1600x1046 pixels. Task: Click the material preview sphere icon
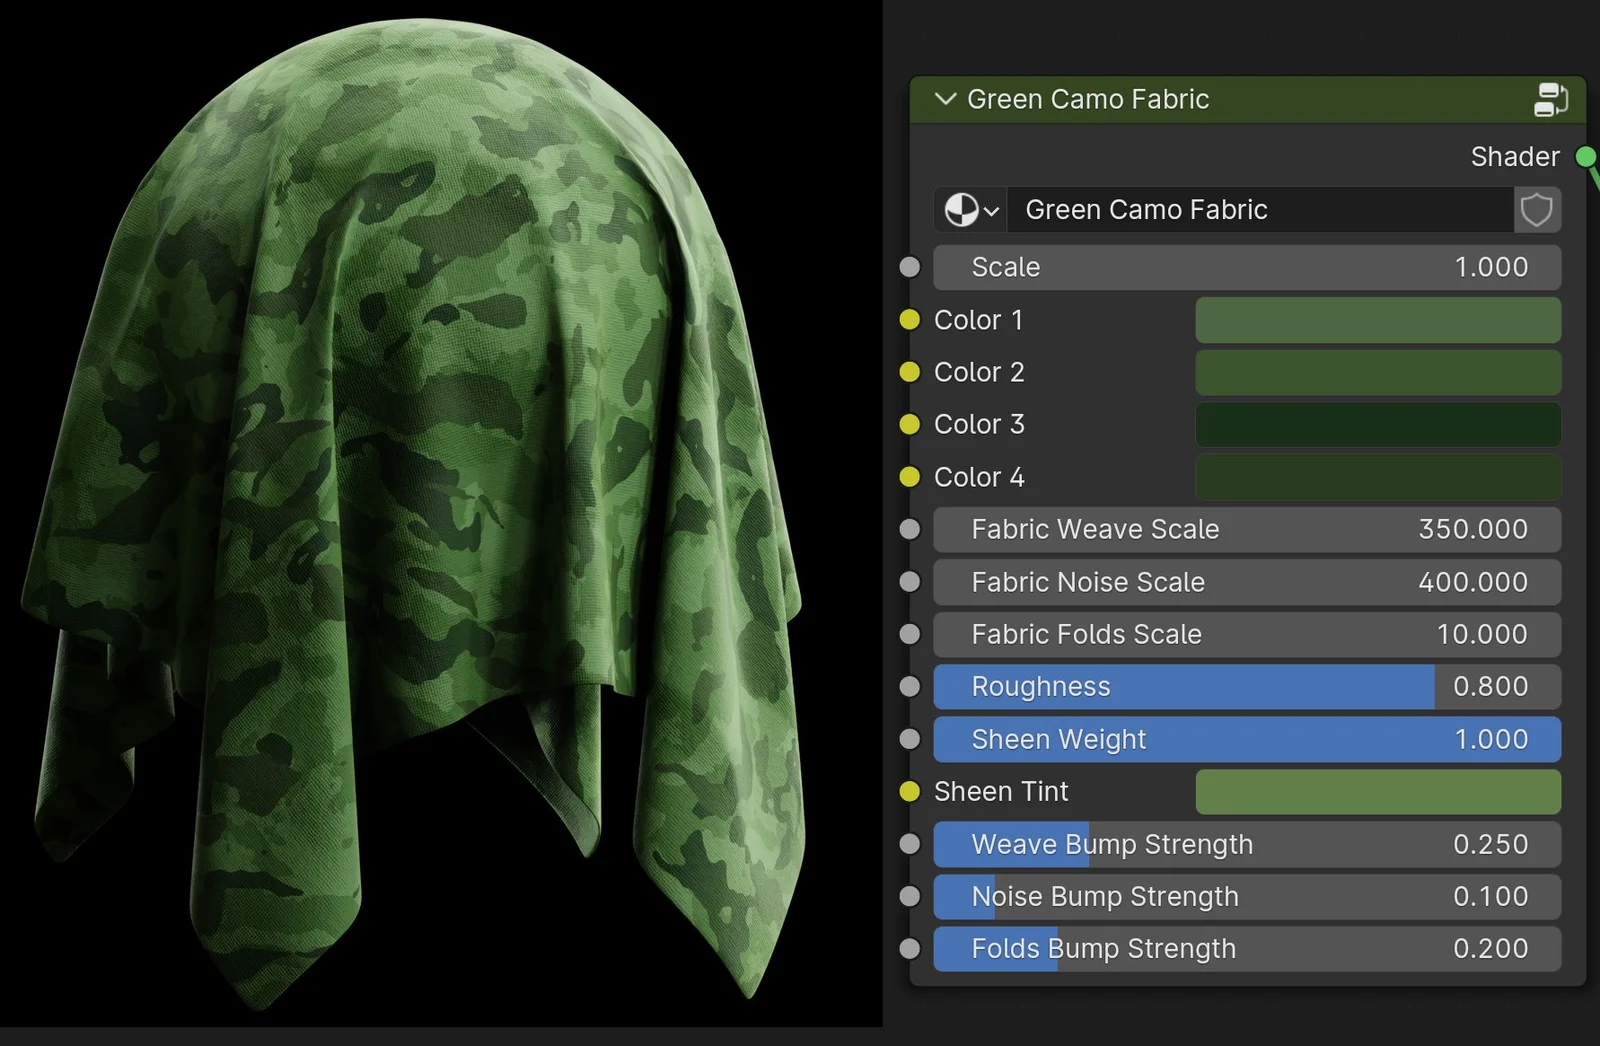[959, 210]
